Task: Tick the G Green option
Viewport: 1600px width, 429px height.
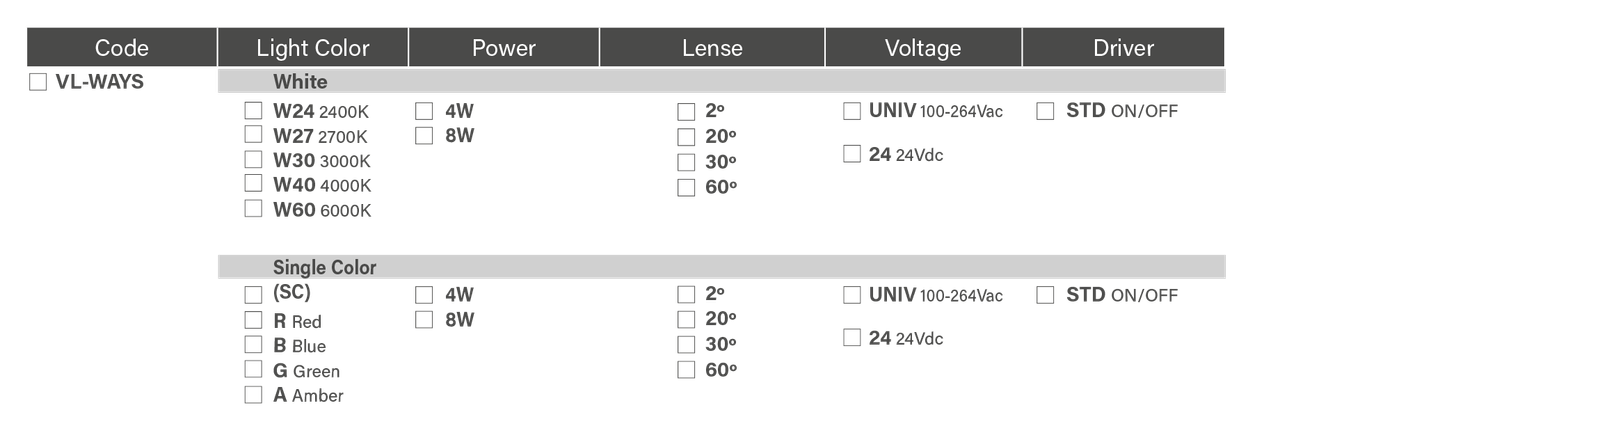Action: [x=254, y=370]
